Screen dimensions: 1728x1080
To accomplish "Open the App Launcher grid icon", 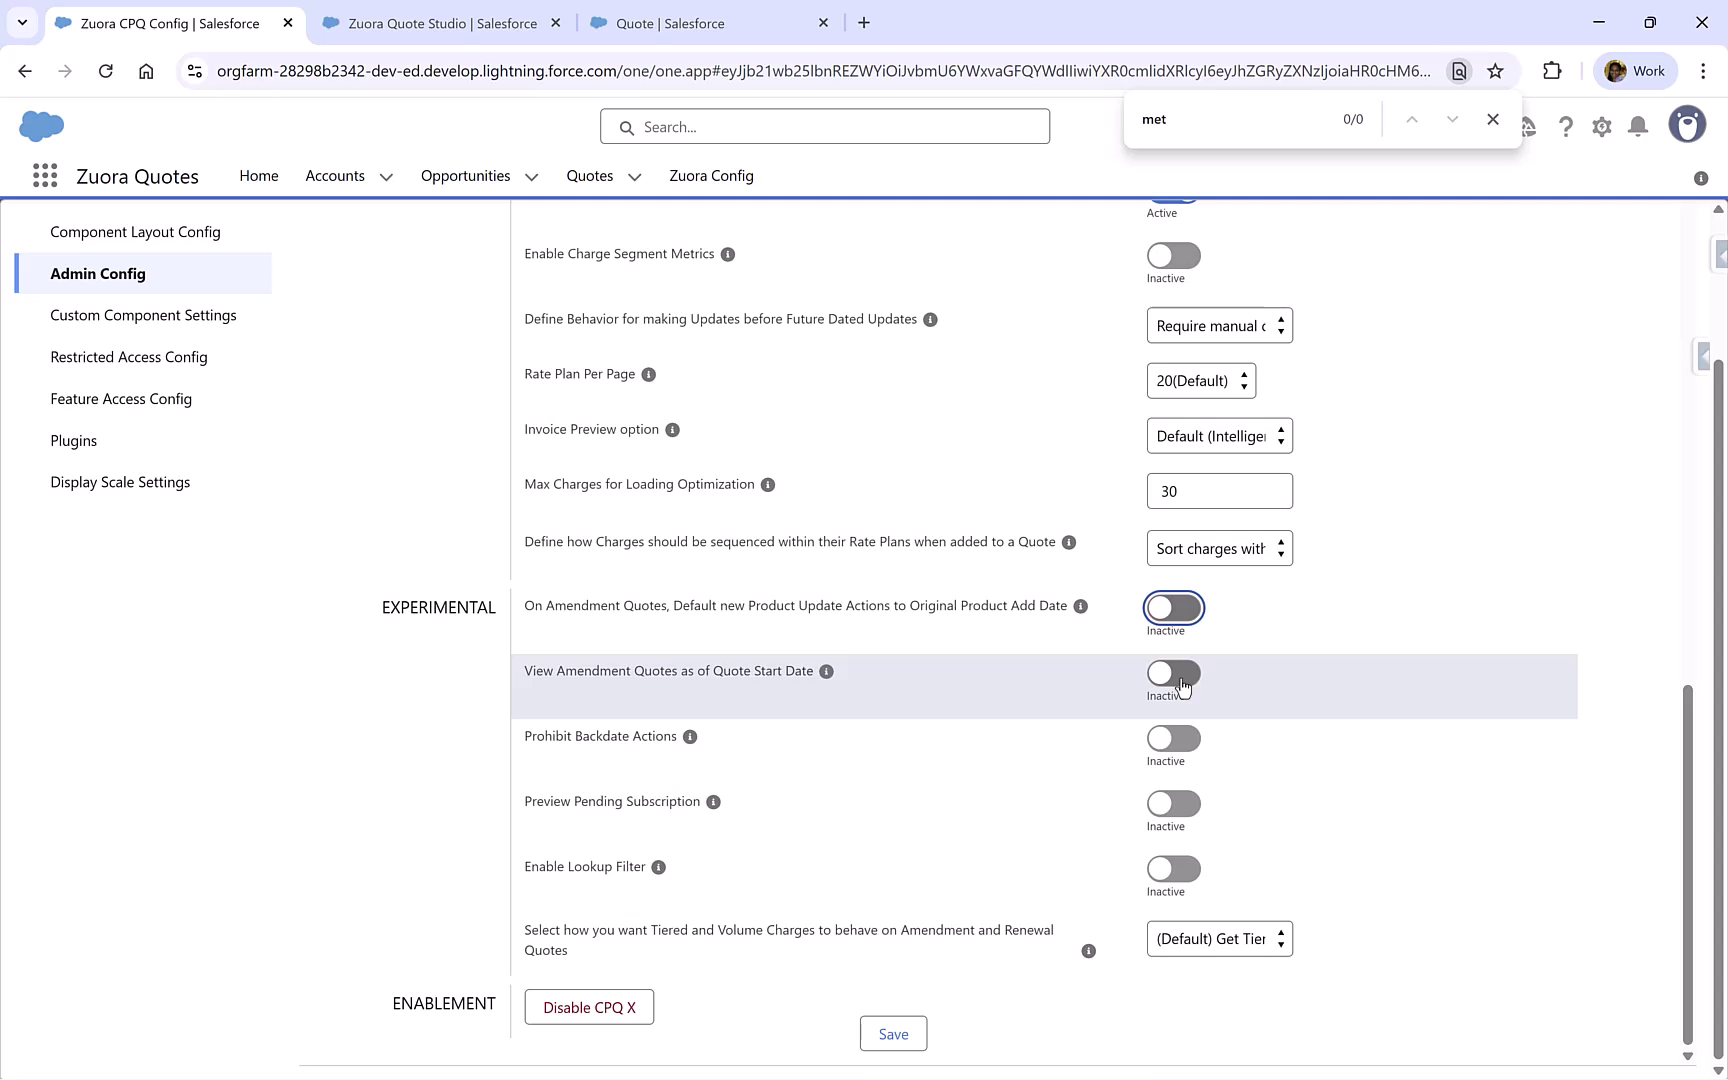I will coord(45,175).
